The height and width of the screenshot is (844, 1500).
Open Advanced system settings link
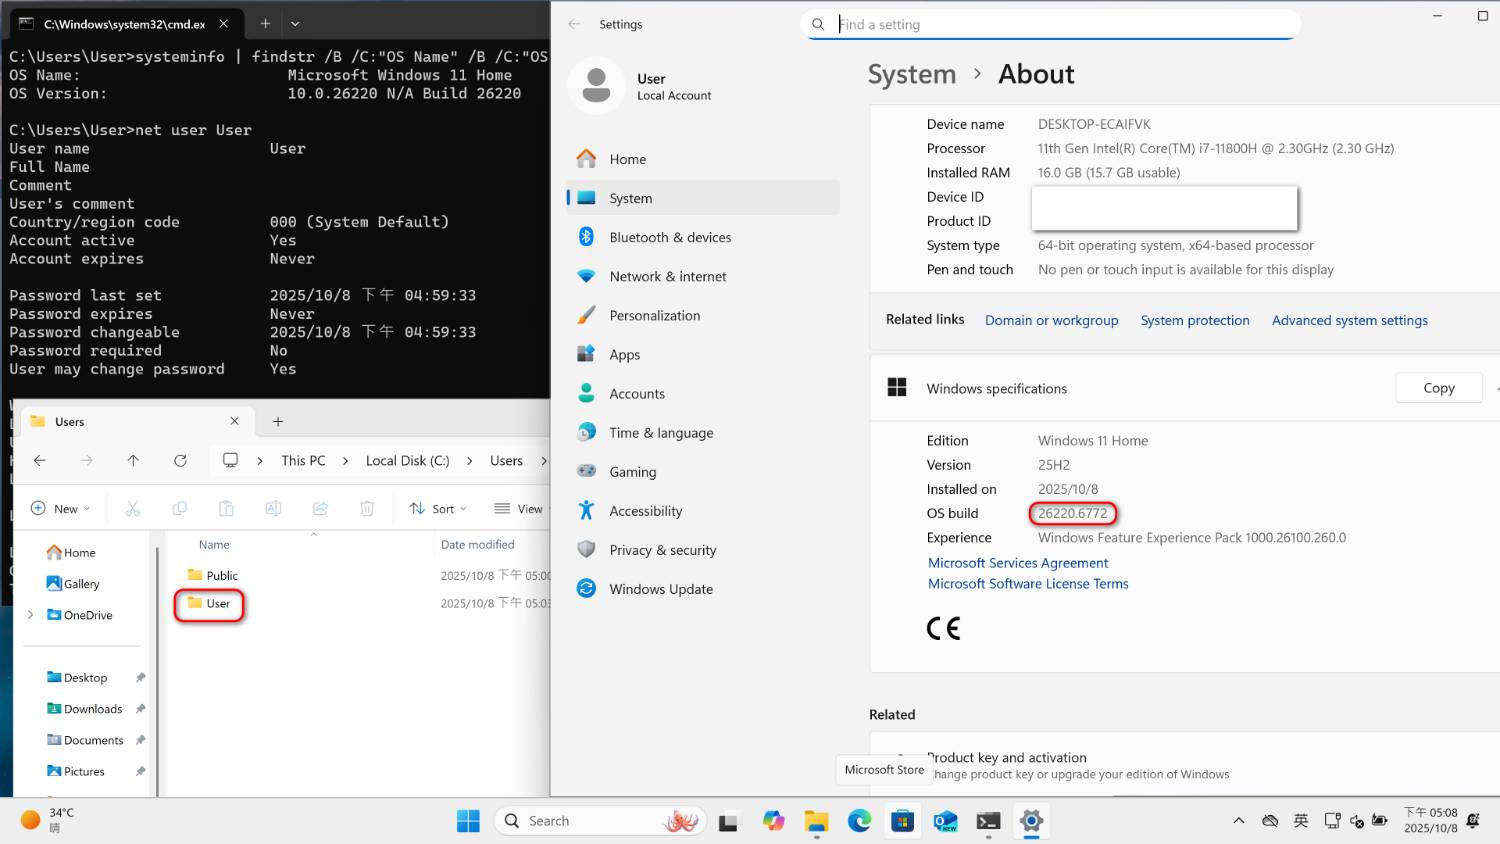pos(1349,320)
